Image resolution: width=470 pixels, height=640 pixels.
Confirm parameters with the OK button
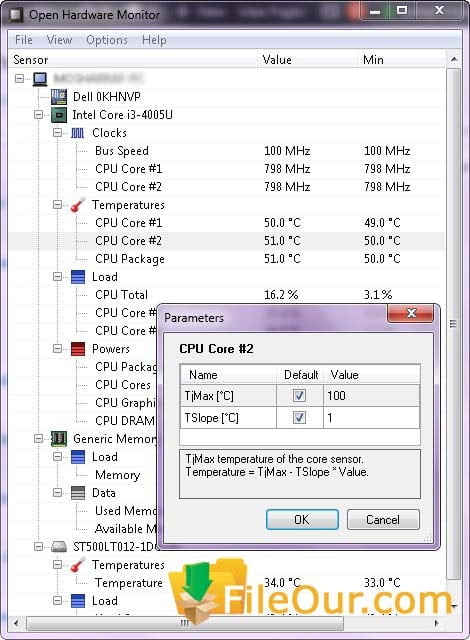pyautogui.click(x=302, y=520)
